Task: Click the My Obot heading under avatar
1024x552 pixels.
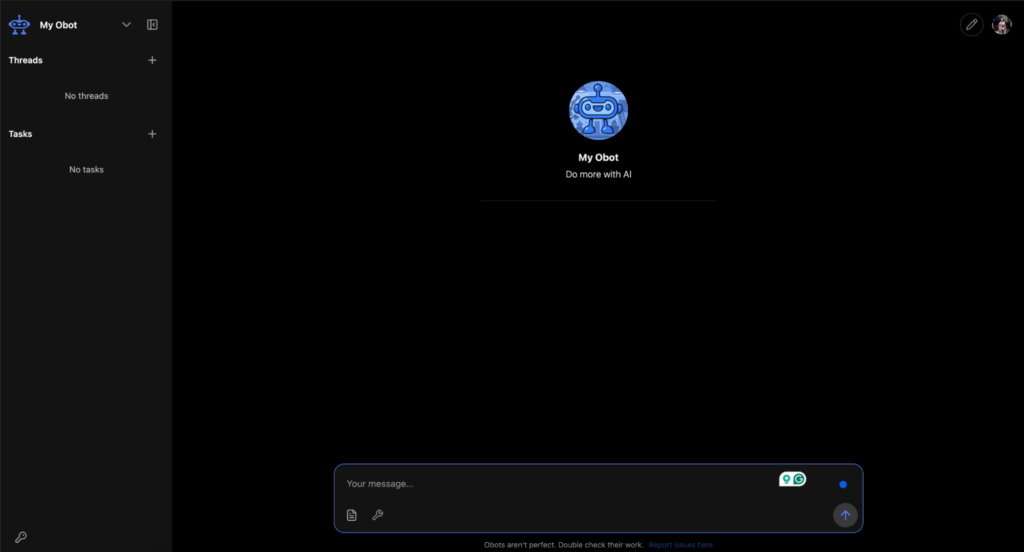Action: [x=598, y=157]
